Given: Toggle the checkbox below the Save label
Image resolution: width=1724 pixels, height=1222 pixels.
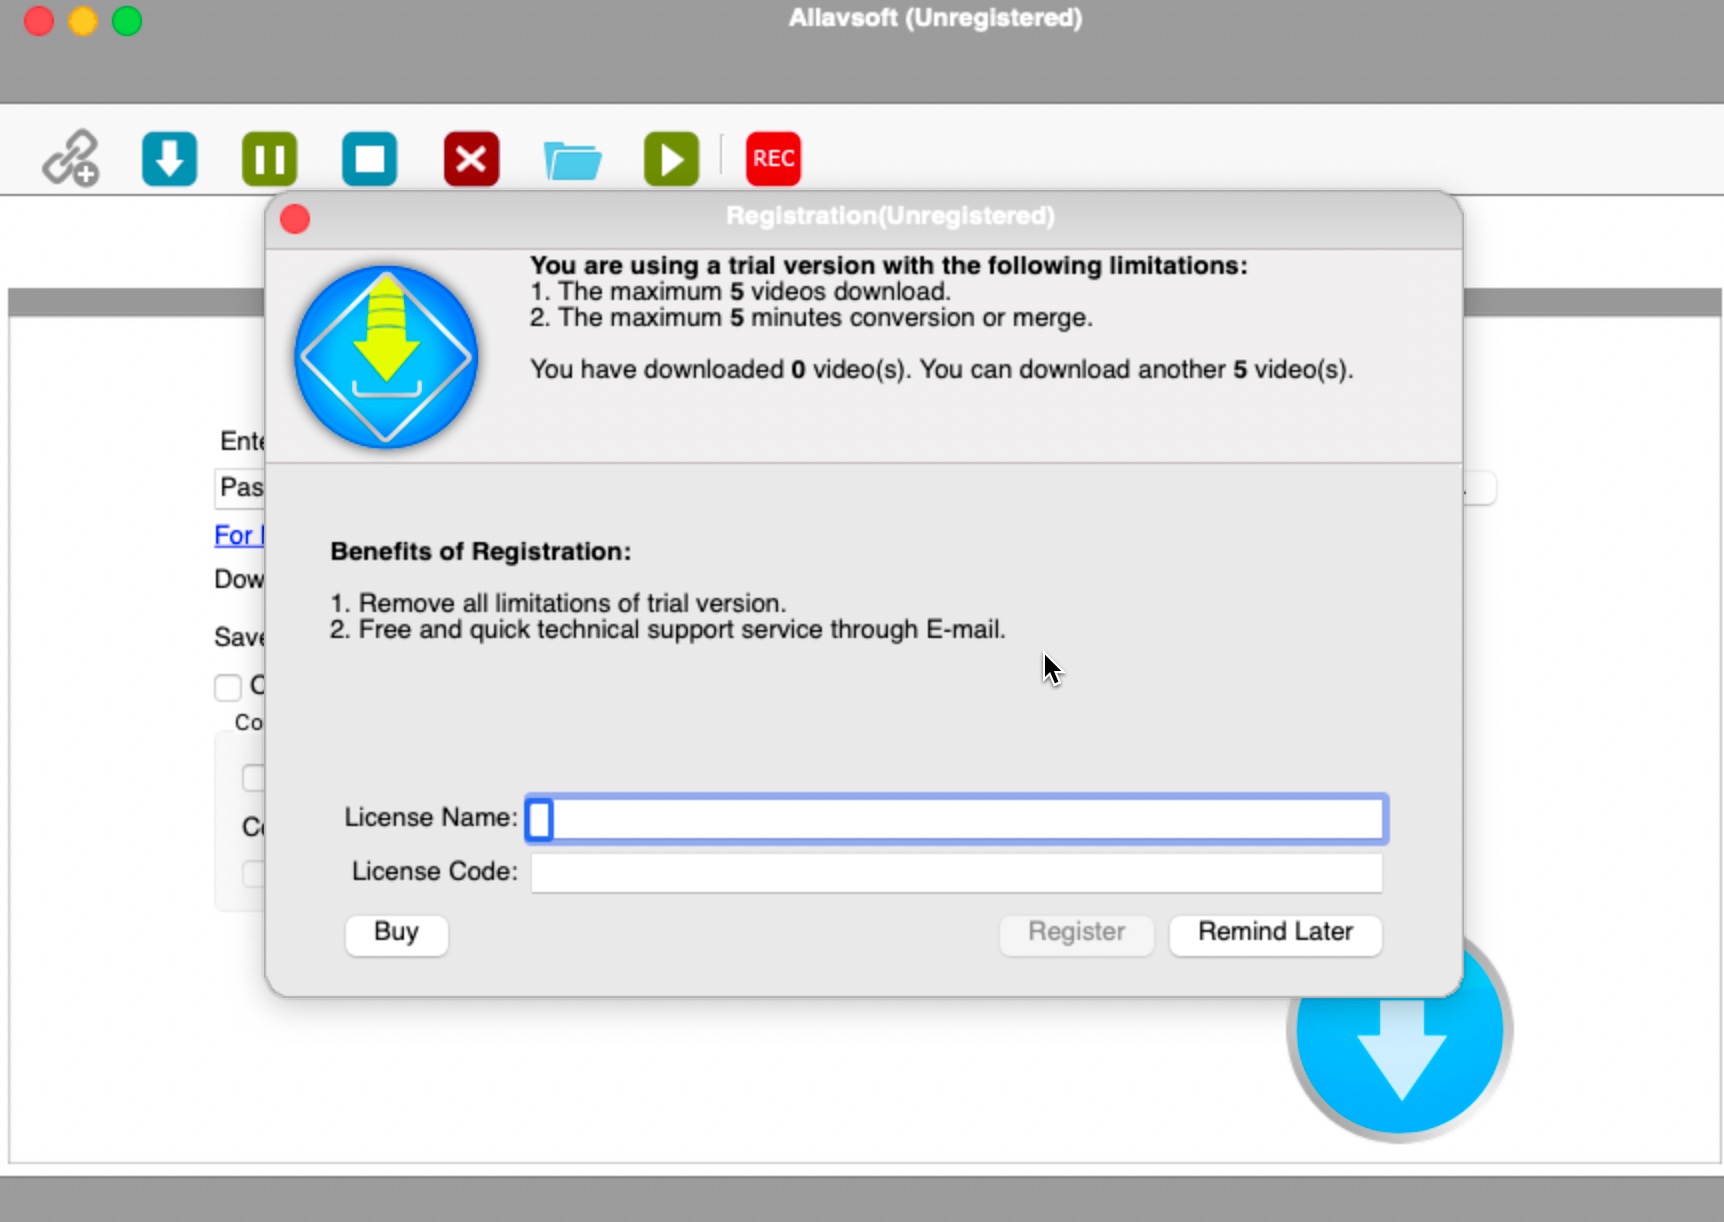Looking at the screenshot, I should click(x=228, y=687).
